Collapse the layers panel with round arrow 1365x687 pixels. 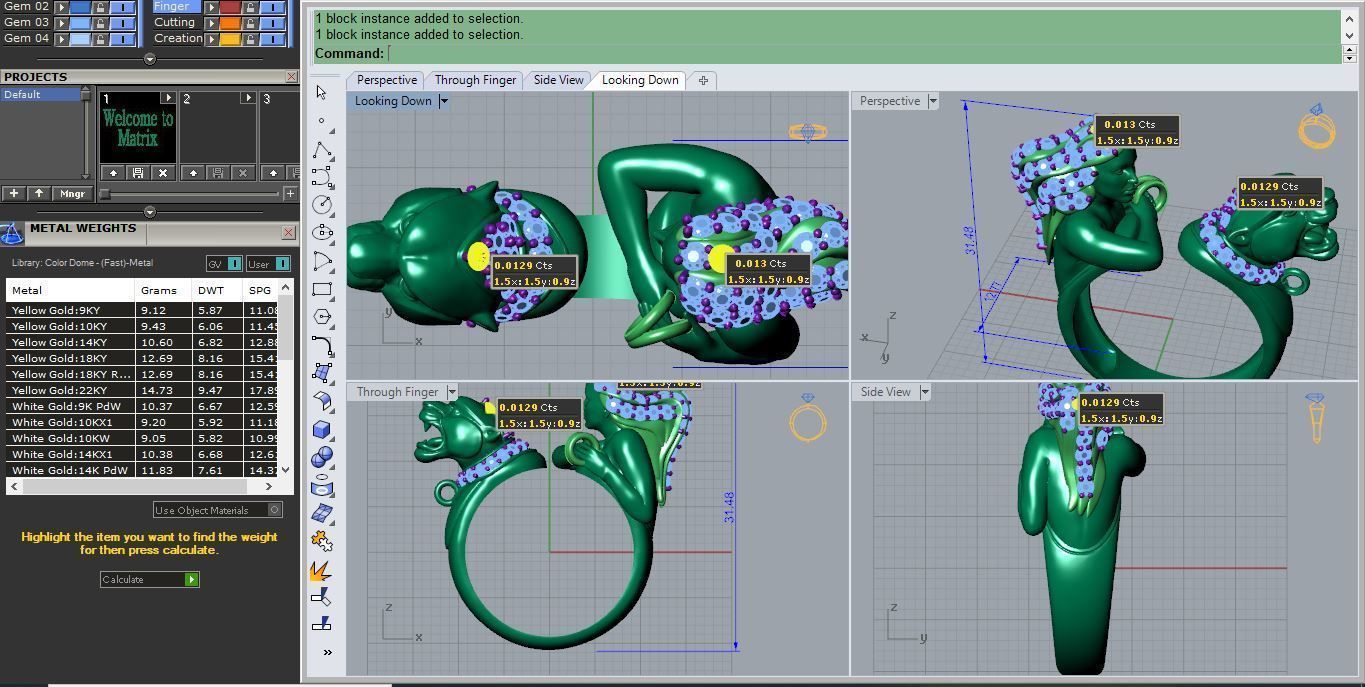coord(150,59)
